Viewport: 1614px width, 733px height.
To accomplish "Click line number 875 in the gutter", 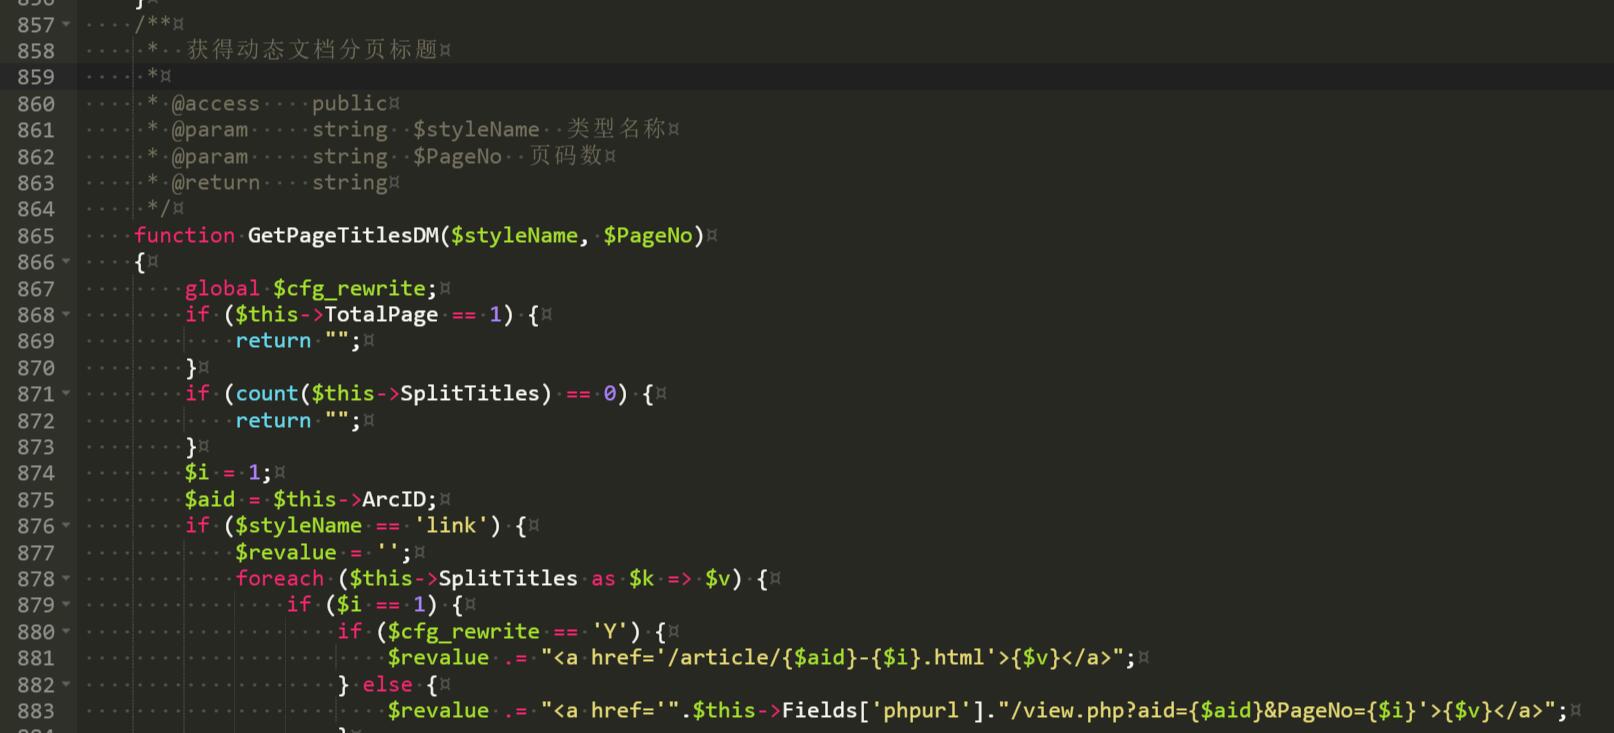I will point(36,500).
